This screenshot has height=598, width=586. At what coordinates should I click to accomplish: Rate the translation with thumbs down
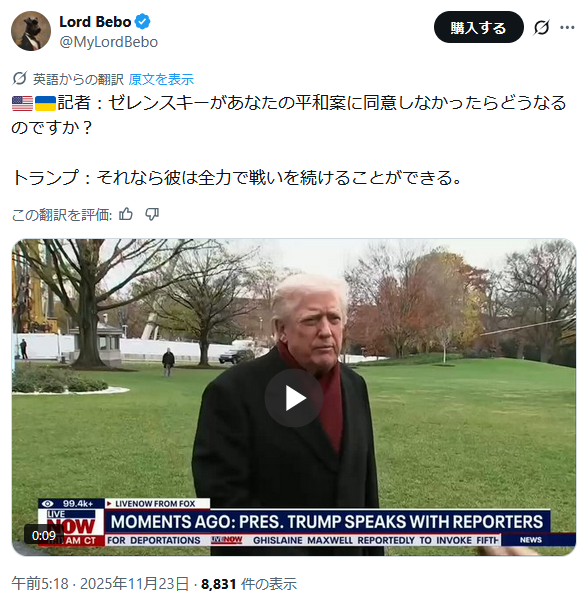pos(152,214)
